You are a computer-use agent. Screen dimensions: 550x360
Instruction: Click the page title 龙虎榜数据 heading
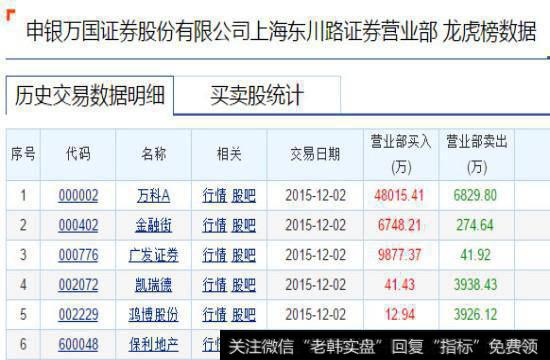click(489, 31)
